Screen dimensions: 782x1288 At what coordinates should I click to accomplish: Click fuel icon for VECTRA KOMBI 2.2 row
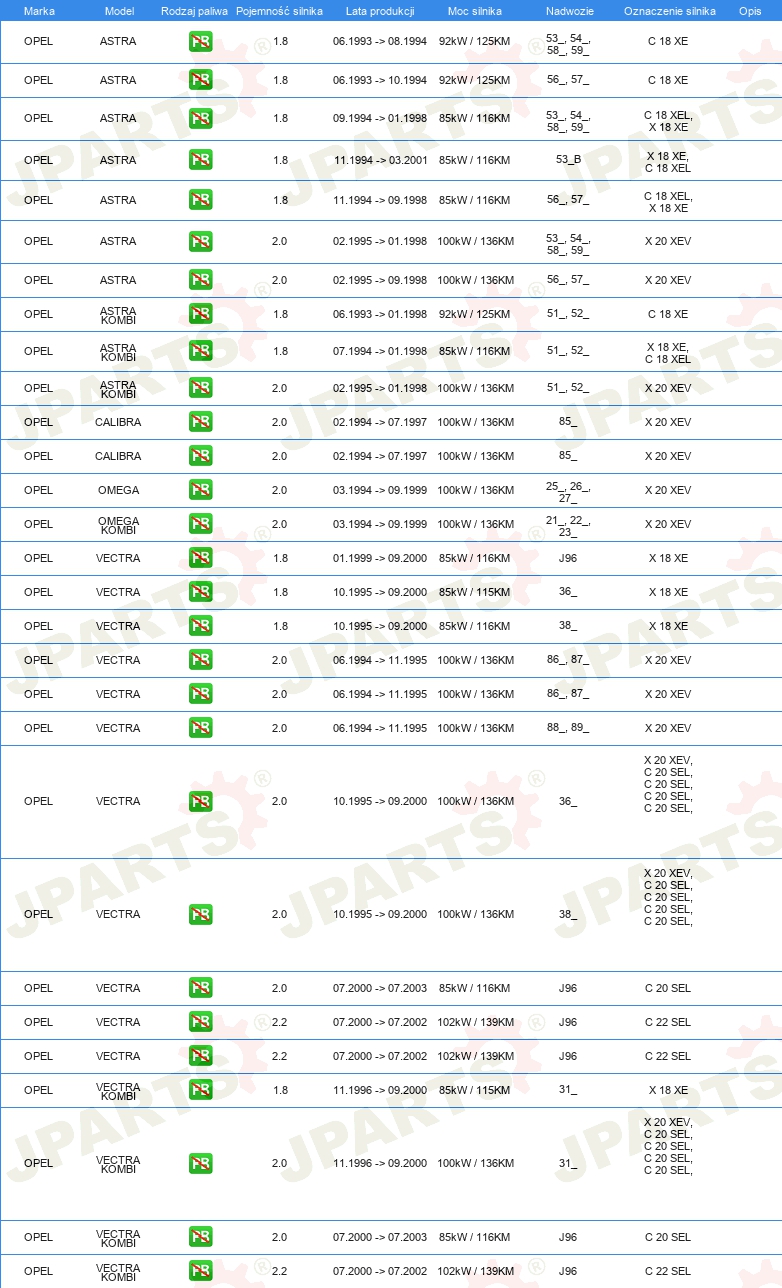click(x=201, y=1271)
